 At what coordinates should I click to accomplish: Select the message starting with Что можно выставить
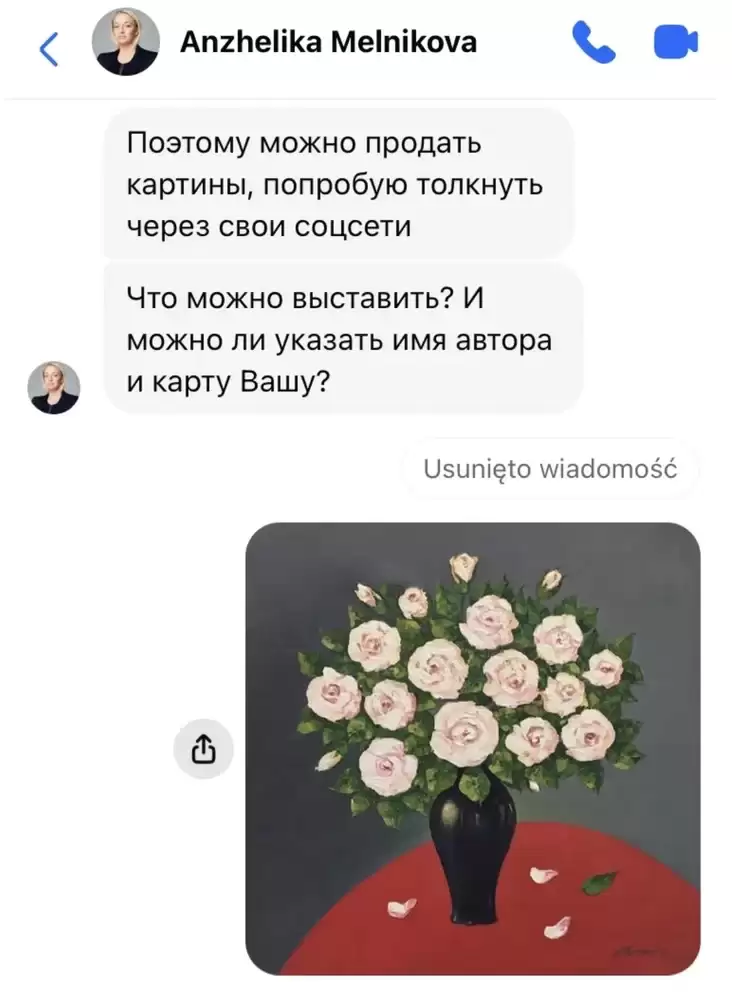pos(343,339)
